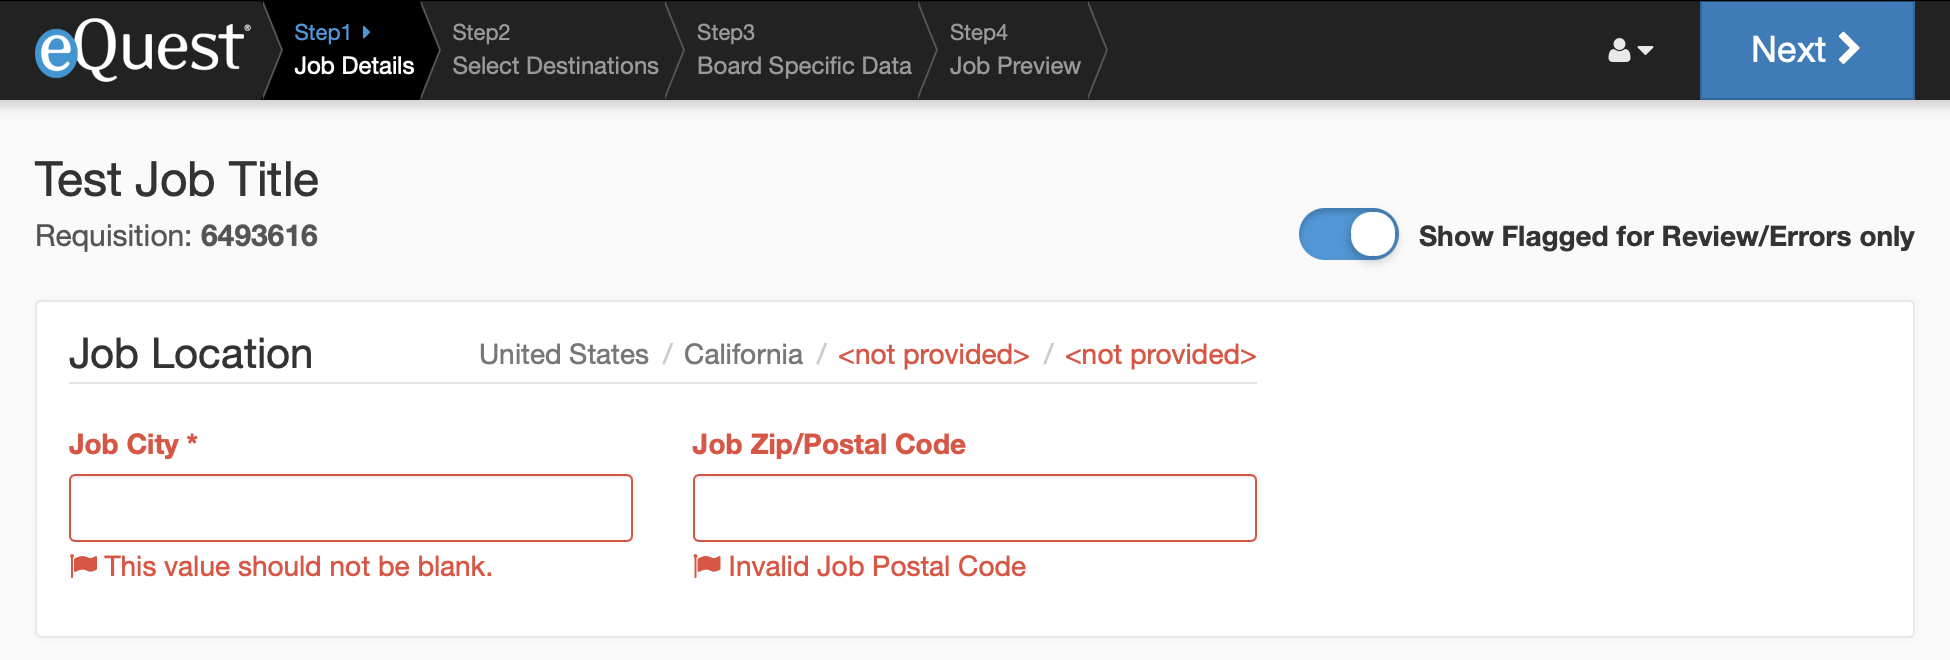Focus the Job Zip/Postal Code field

(975, 508)
